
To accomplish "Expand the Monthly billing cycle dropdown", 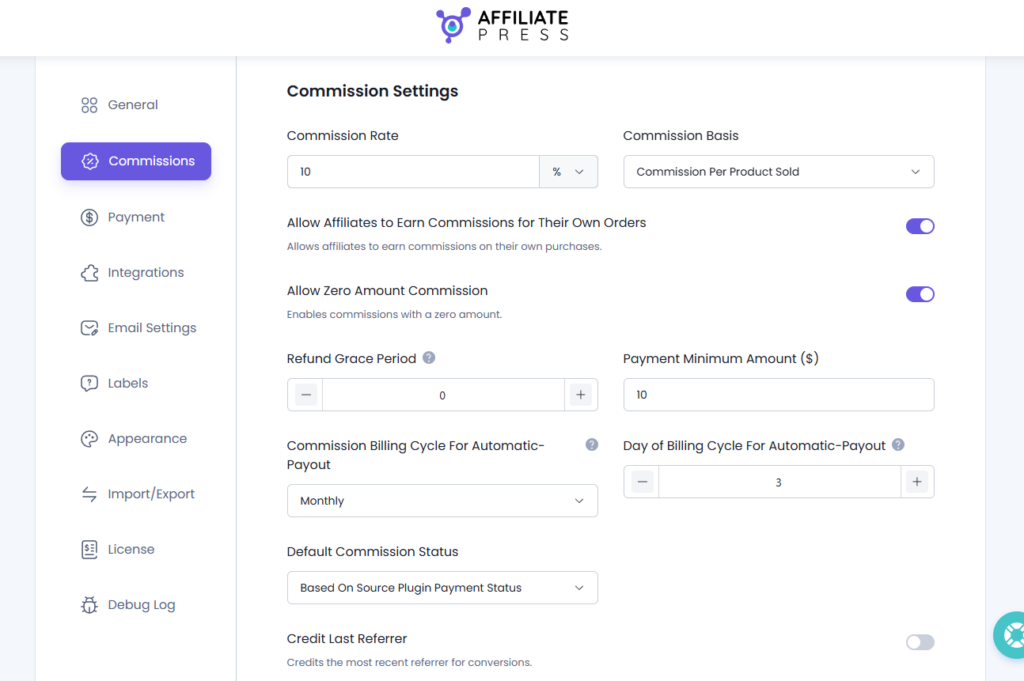I will tap(442, 501).
